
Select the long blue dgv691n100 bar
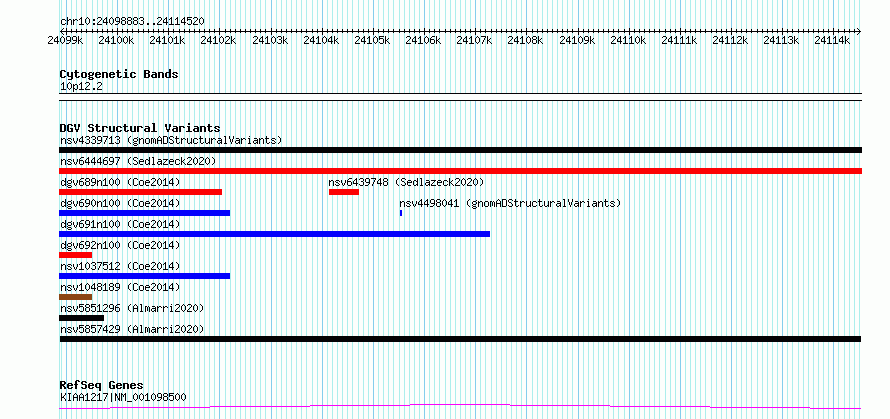(274, 234)
